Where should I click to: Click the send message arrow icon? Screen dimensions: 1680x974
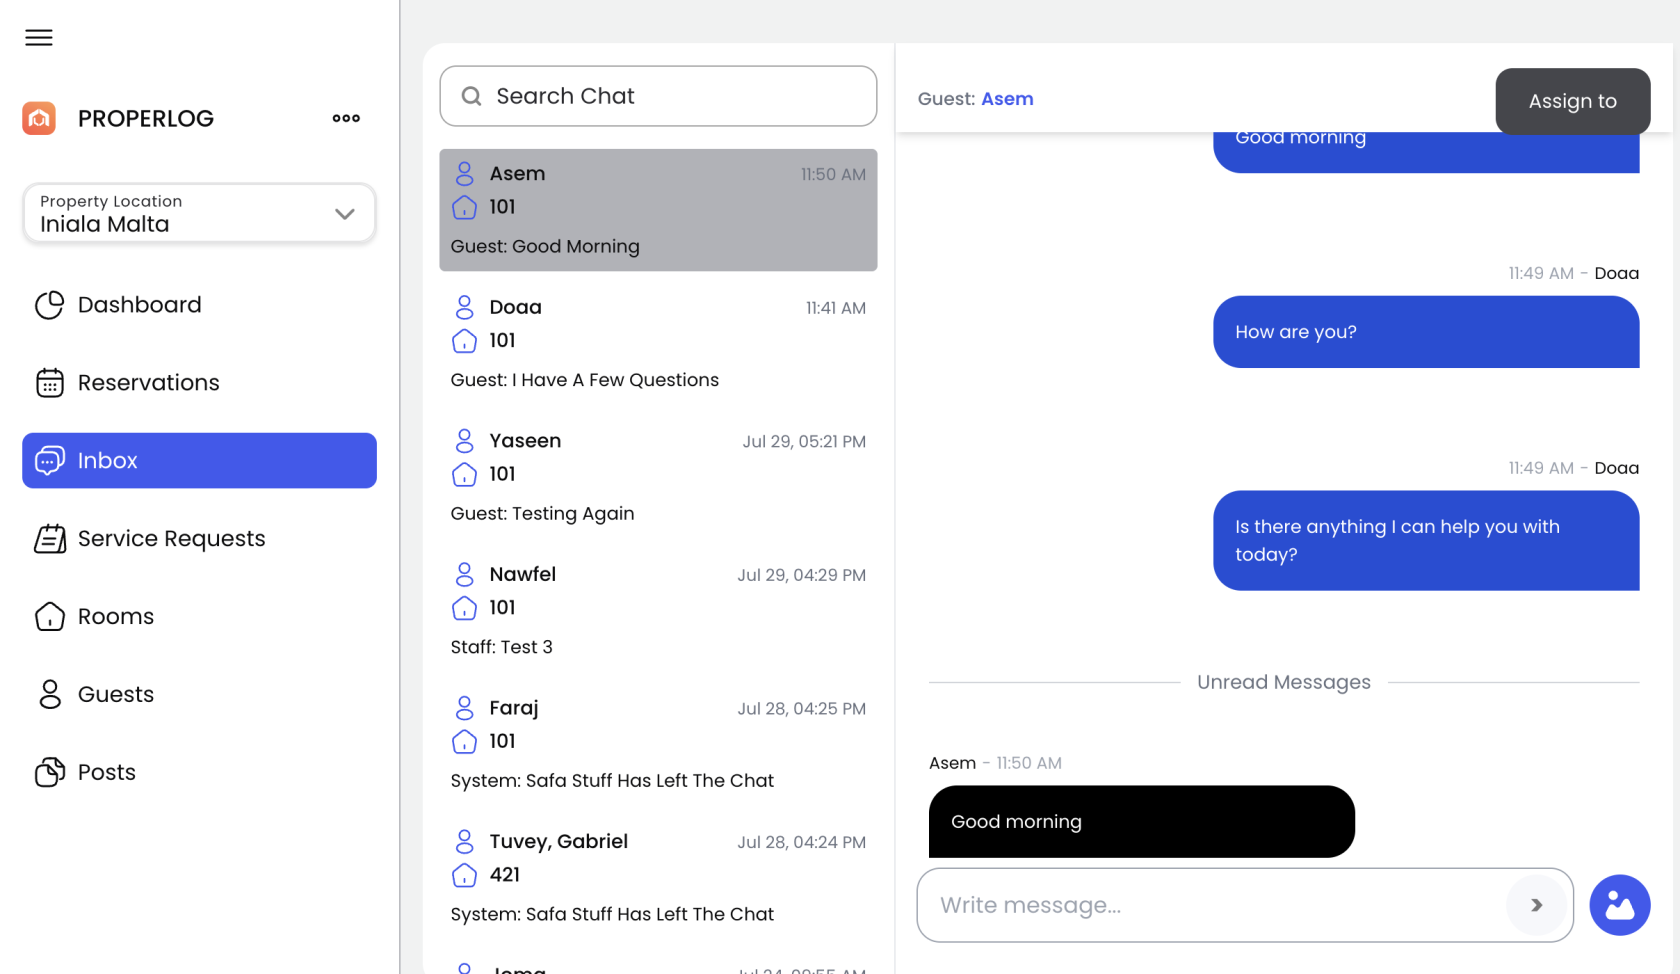[1536, 905]
